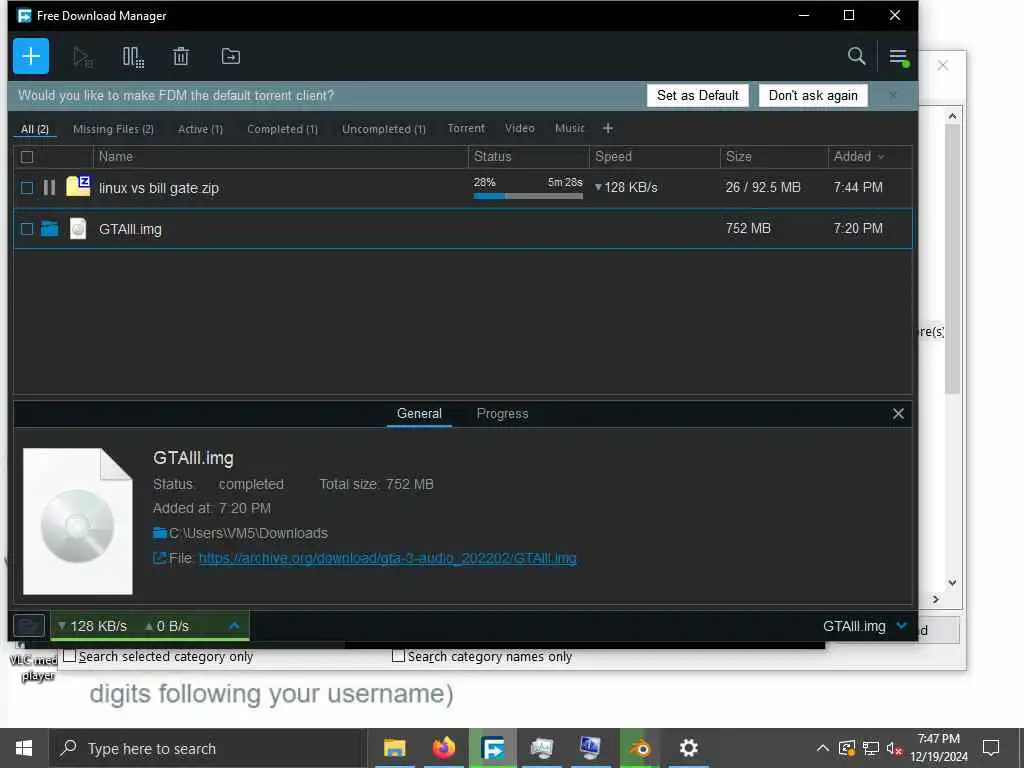Filter by Uncompleted (1) tab

(x=383, y=129)
